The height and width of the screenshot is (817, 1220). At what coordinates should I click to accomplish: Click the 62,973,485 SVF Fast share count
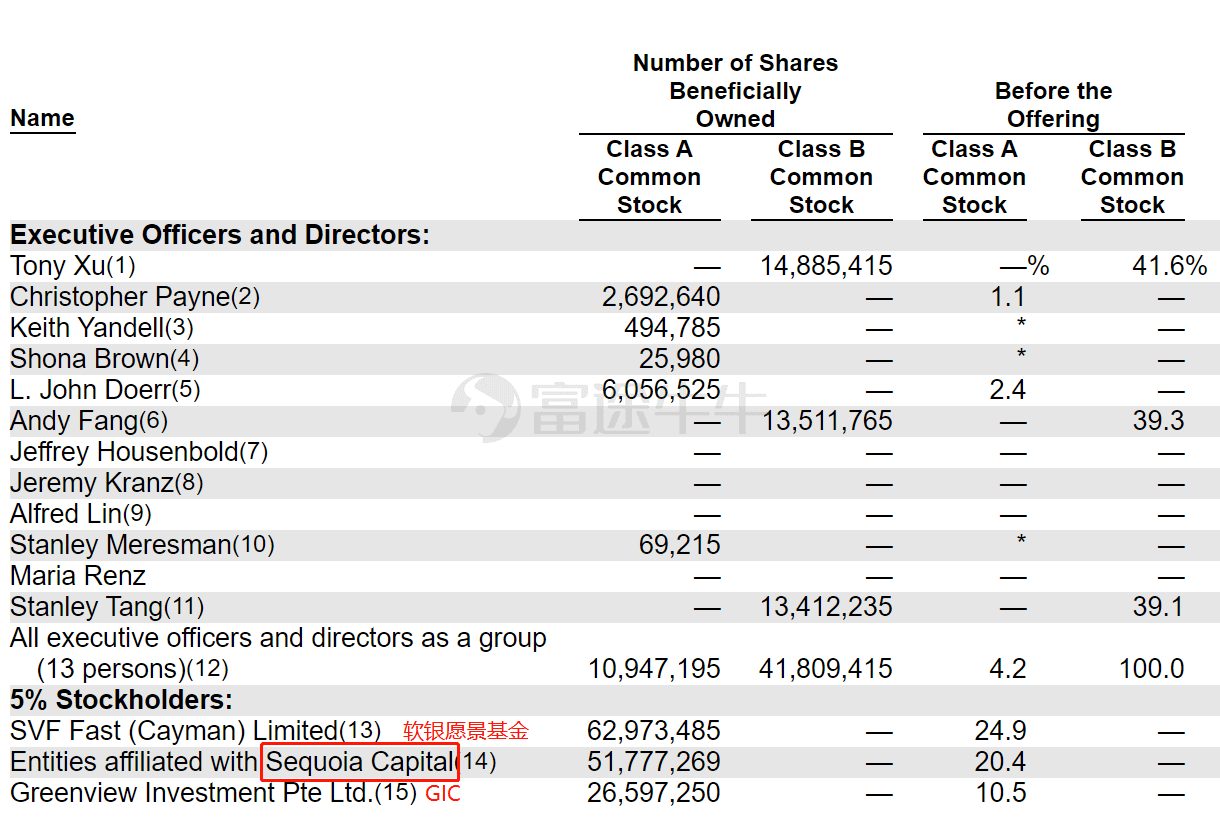[654, 731]
